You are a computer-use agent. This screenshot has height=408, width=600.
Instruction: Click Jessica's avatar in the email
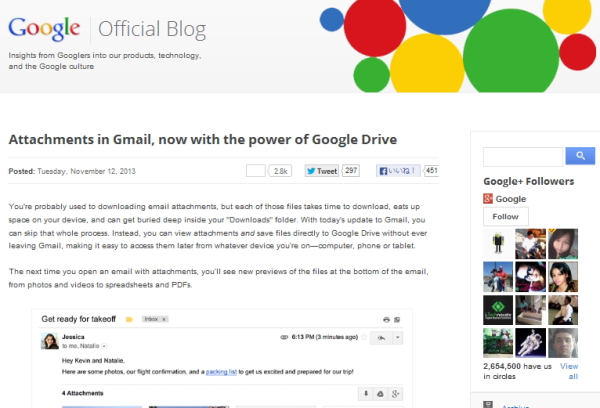46,341
